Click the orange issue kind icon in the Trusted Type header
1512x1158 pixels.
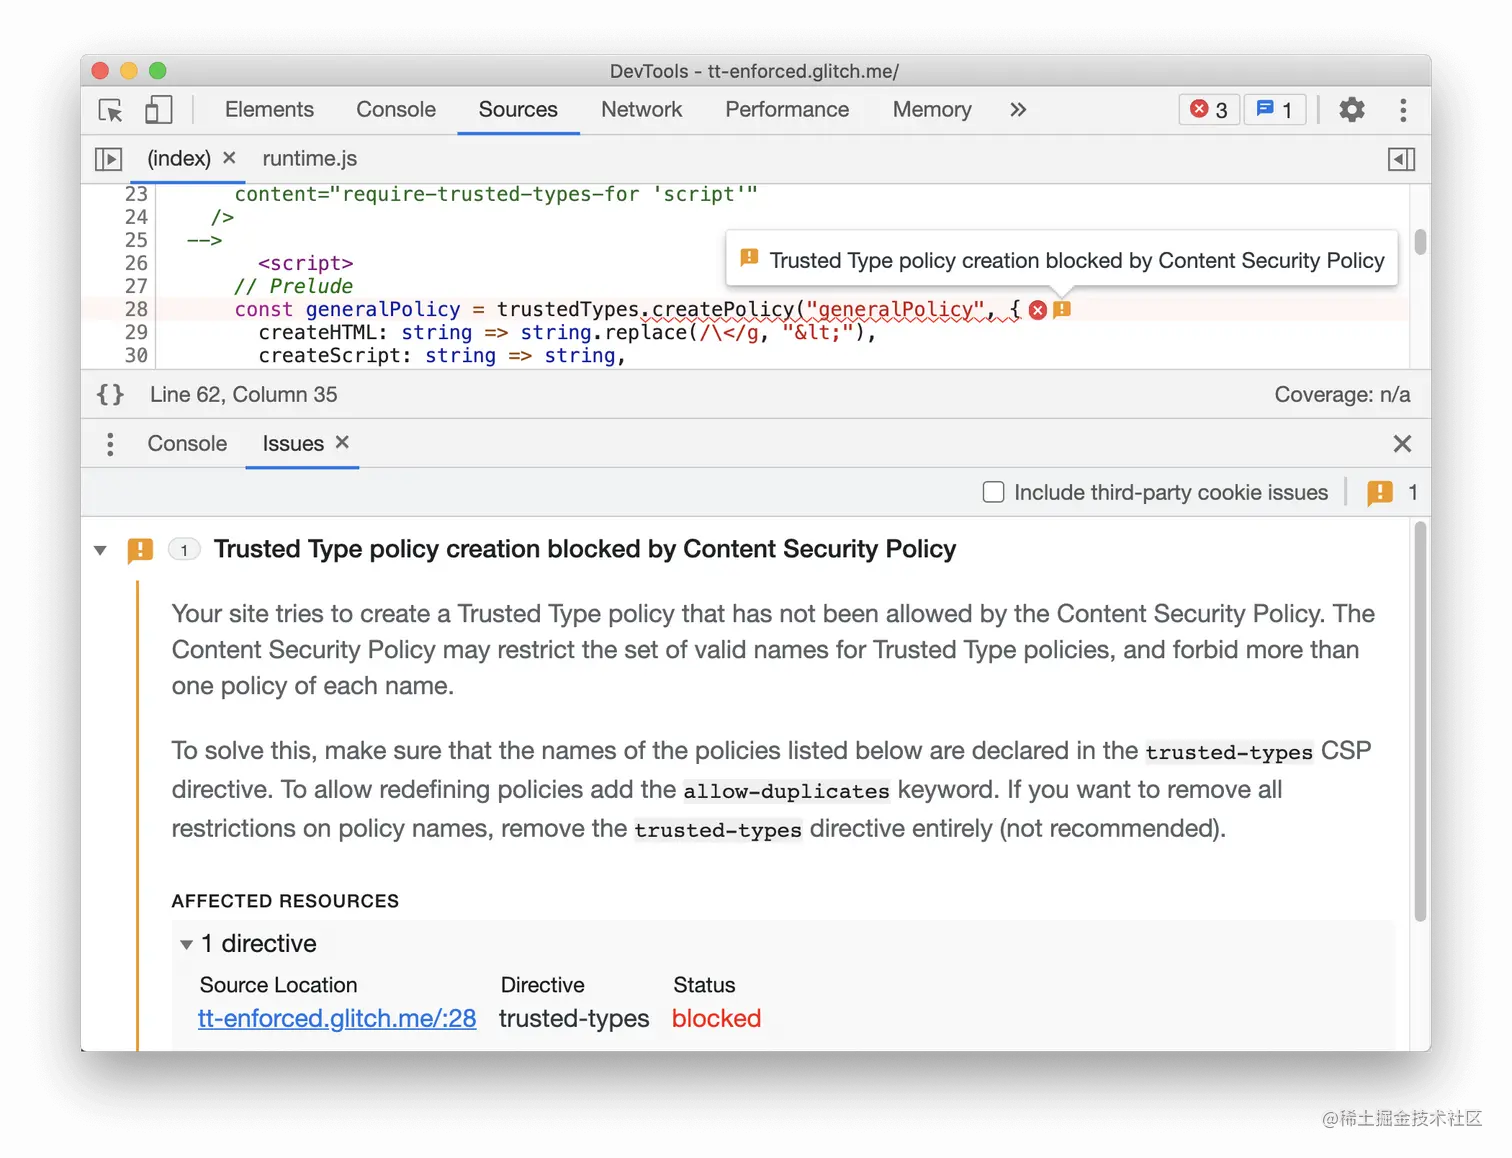pos(140,550)
